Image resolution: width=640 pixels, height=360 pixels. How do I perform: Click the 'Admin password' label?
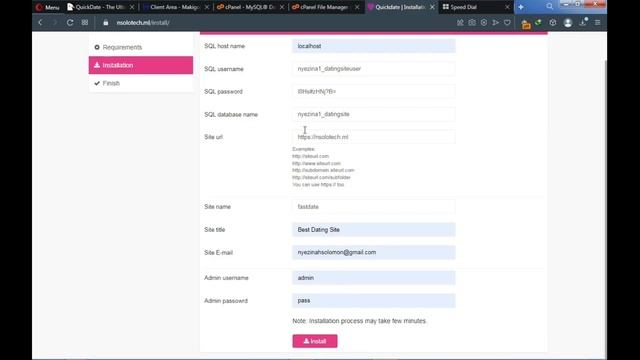tap(226, 301)
